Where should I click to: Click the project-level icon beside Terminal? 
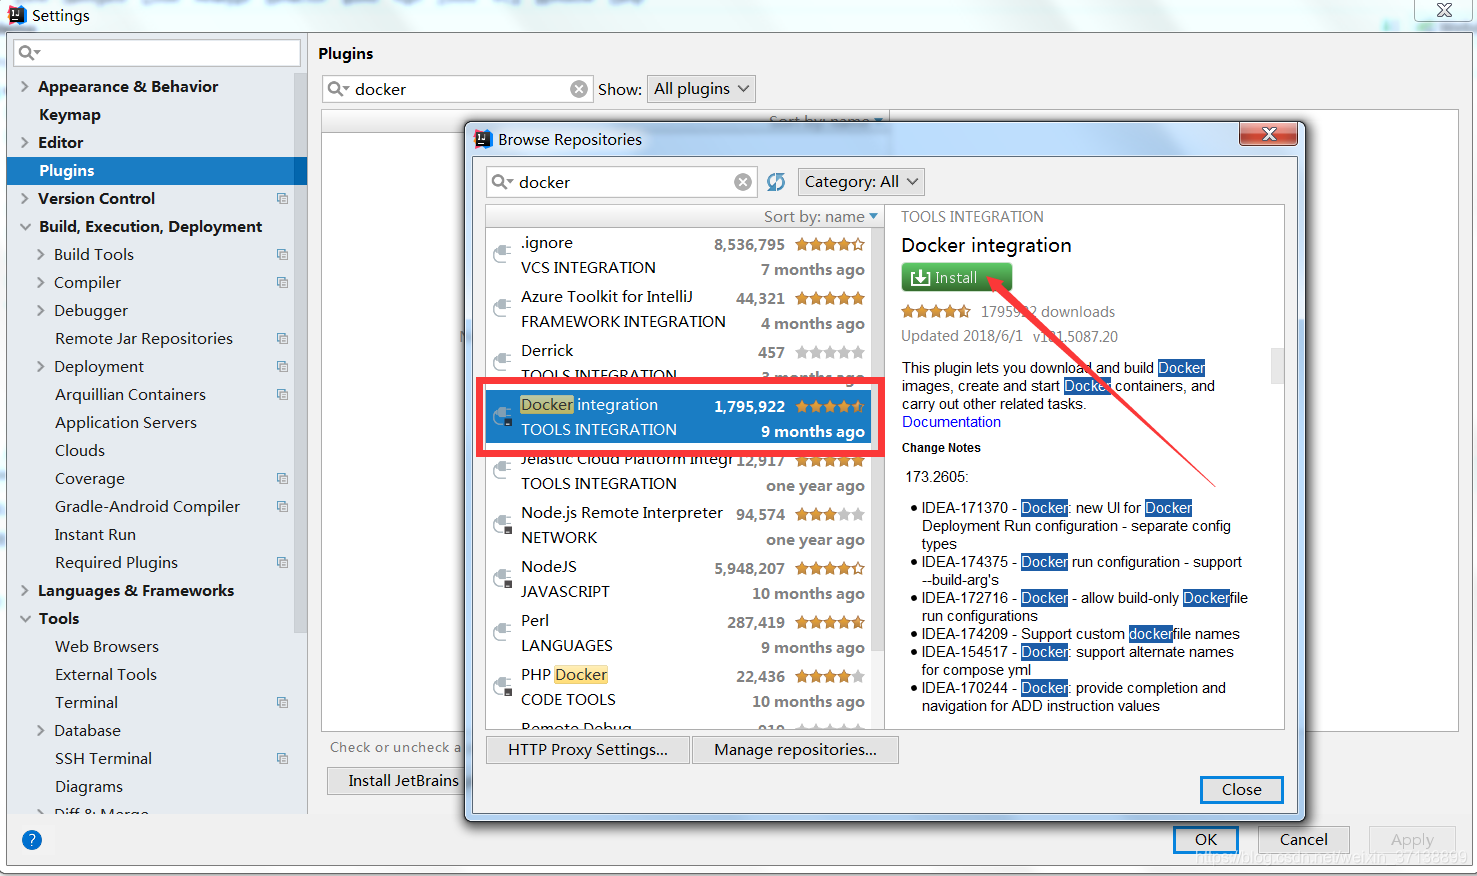pyautogui.click(x=282, y=702)
